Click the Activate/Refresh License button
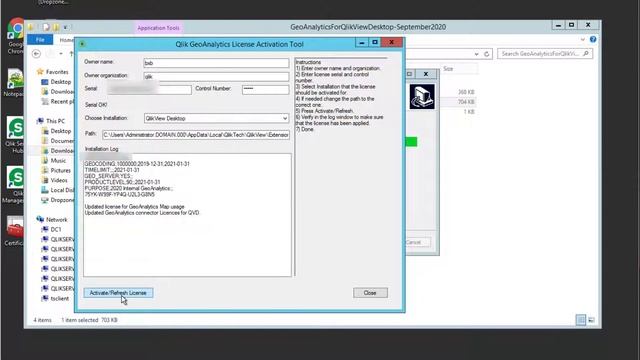The image size is (640, 360). 118,293
